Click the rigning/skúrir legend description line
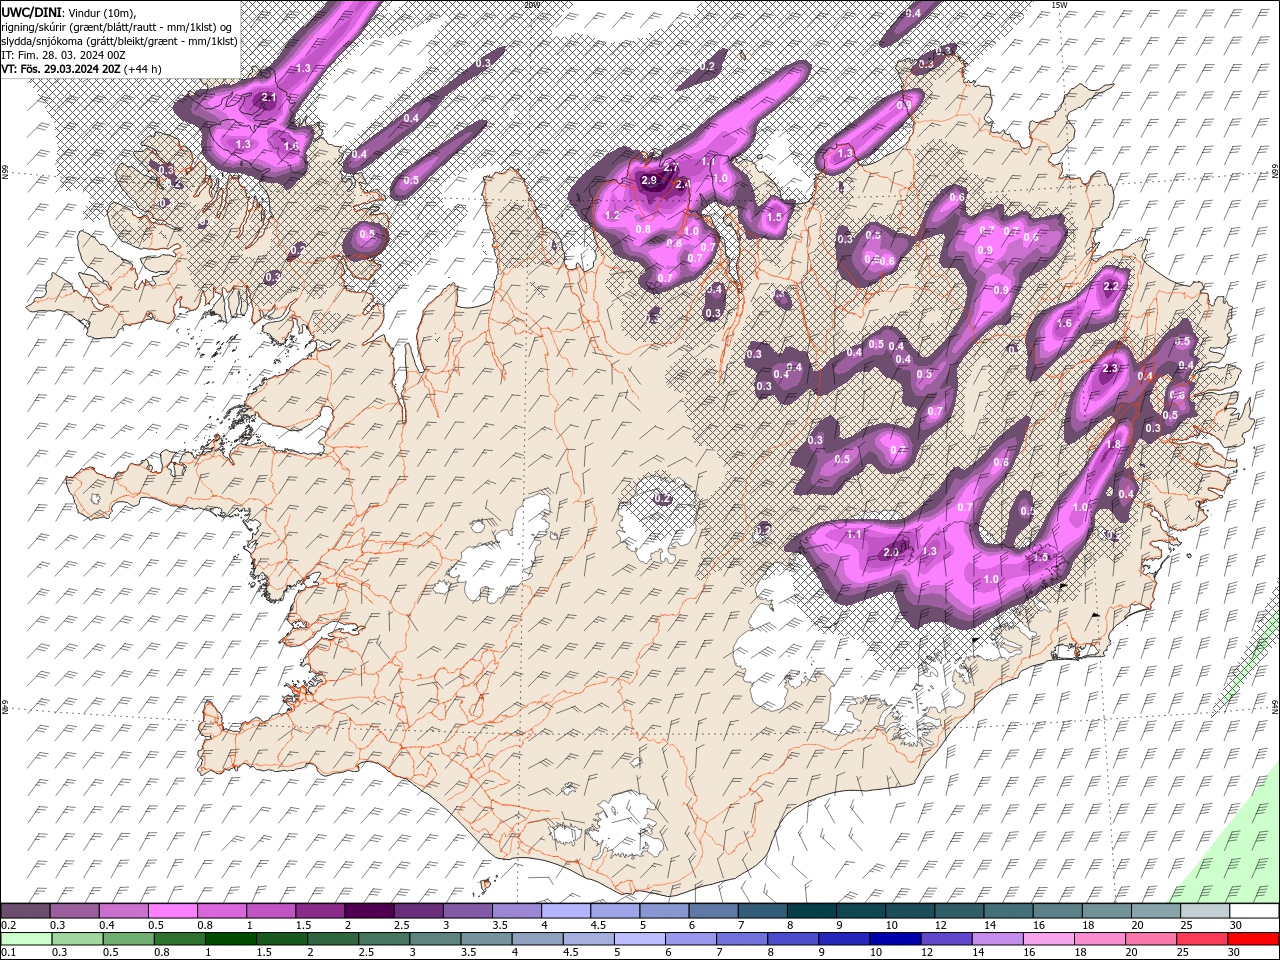Viewport: 1280px width, 960px height. click(118, 26)
